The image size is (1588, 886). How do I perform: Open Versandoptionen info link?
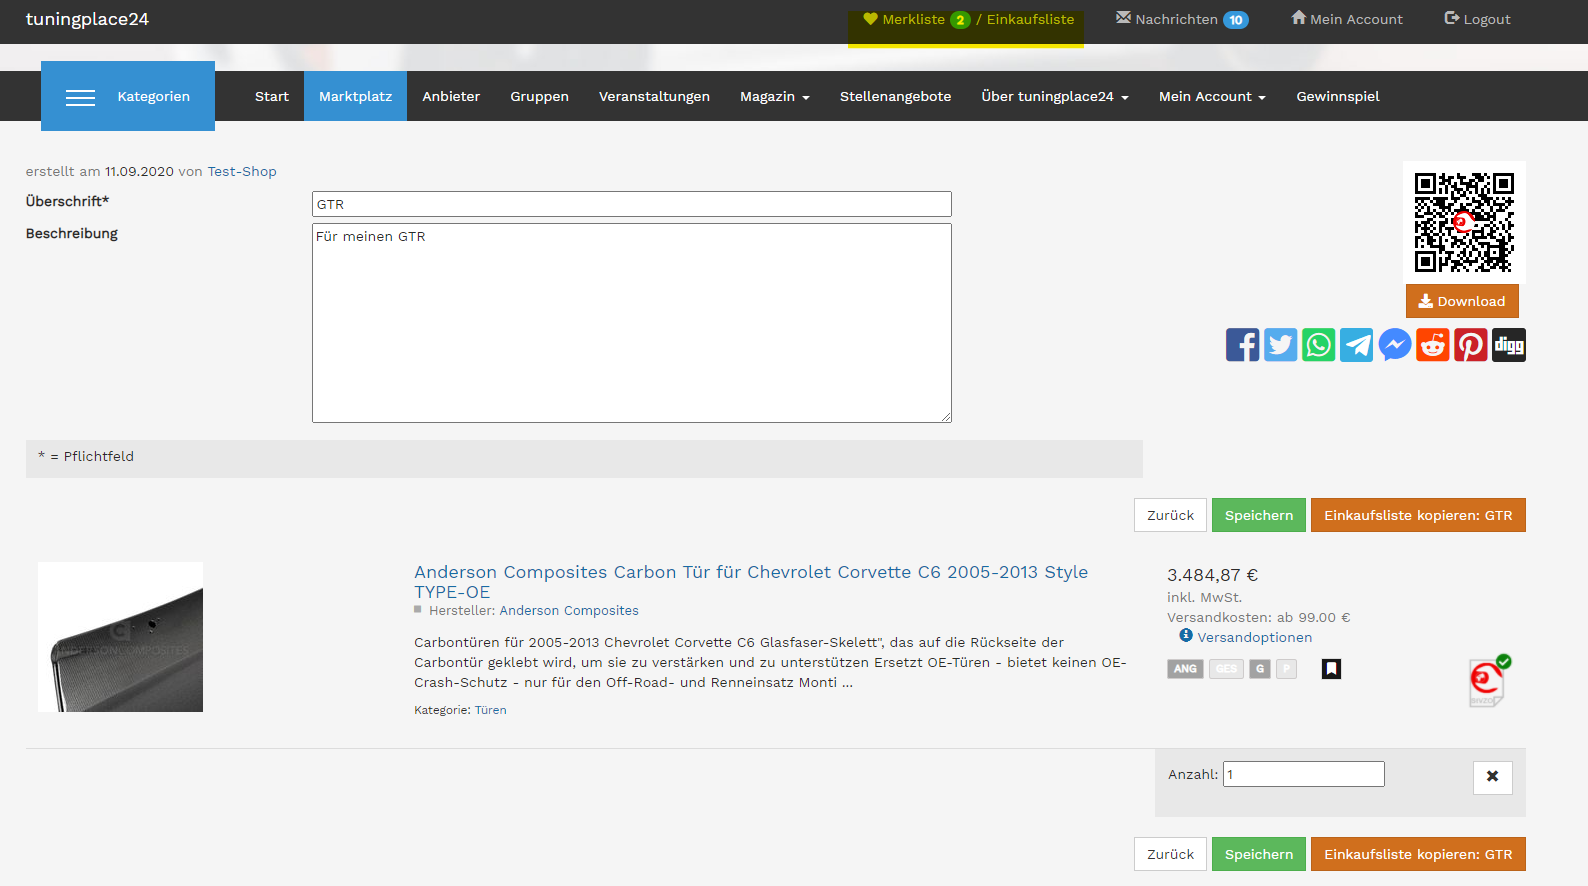point(1254,637)
